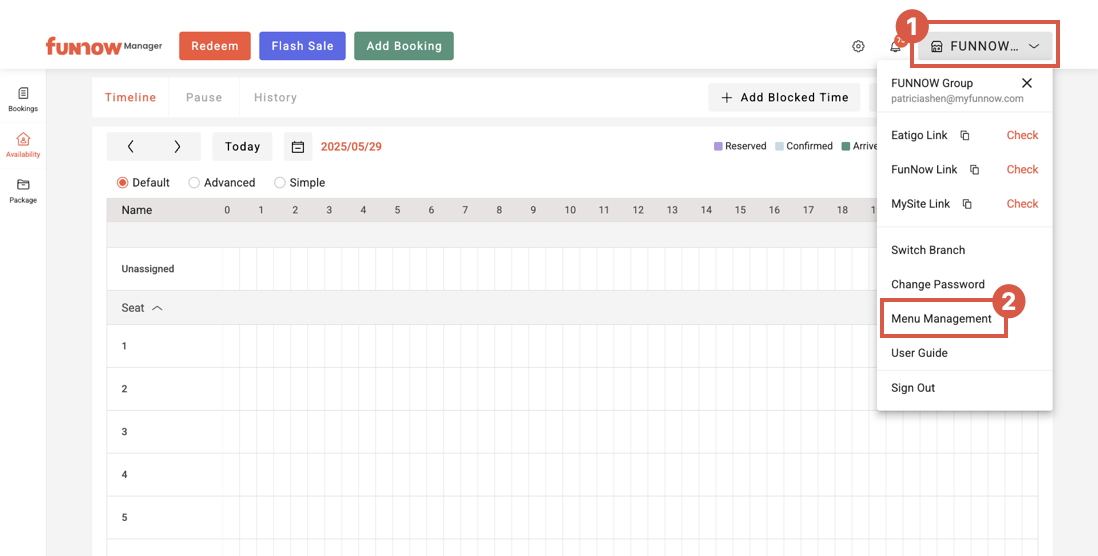Copy the FunNow Link
This screenshot has height=556, width=1098.
[x=974, y=170]
